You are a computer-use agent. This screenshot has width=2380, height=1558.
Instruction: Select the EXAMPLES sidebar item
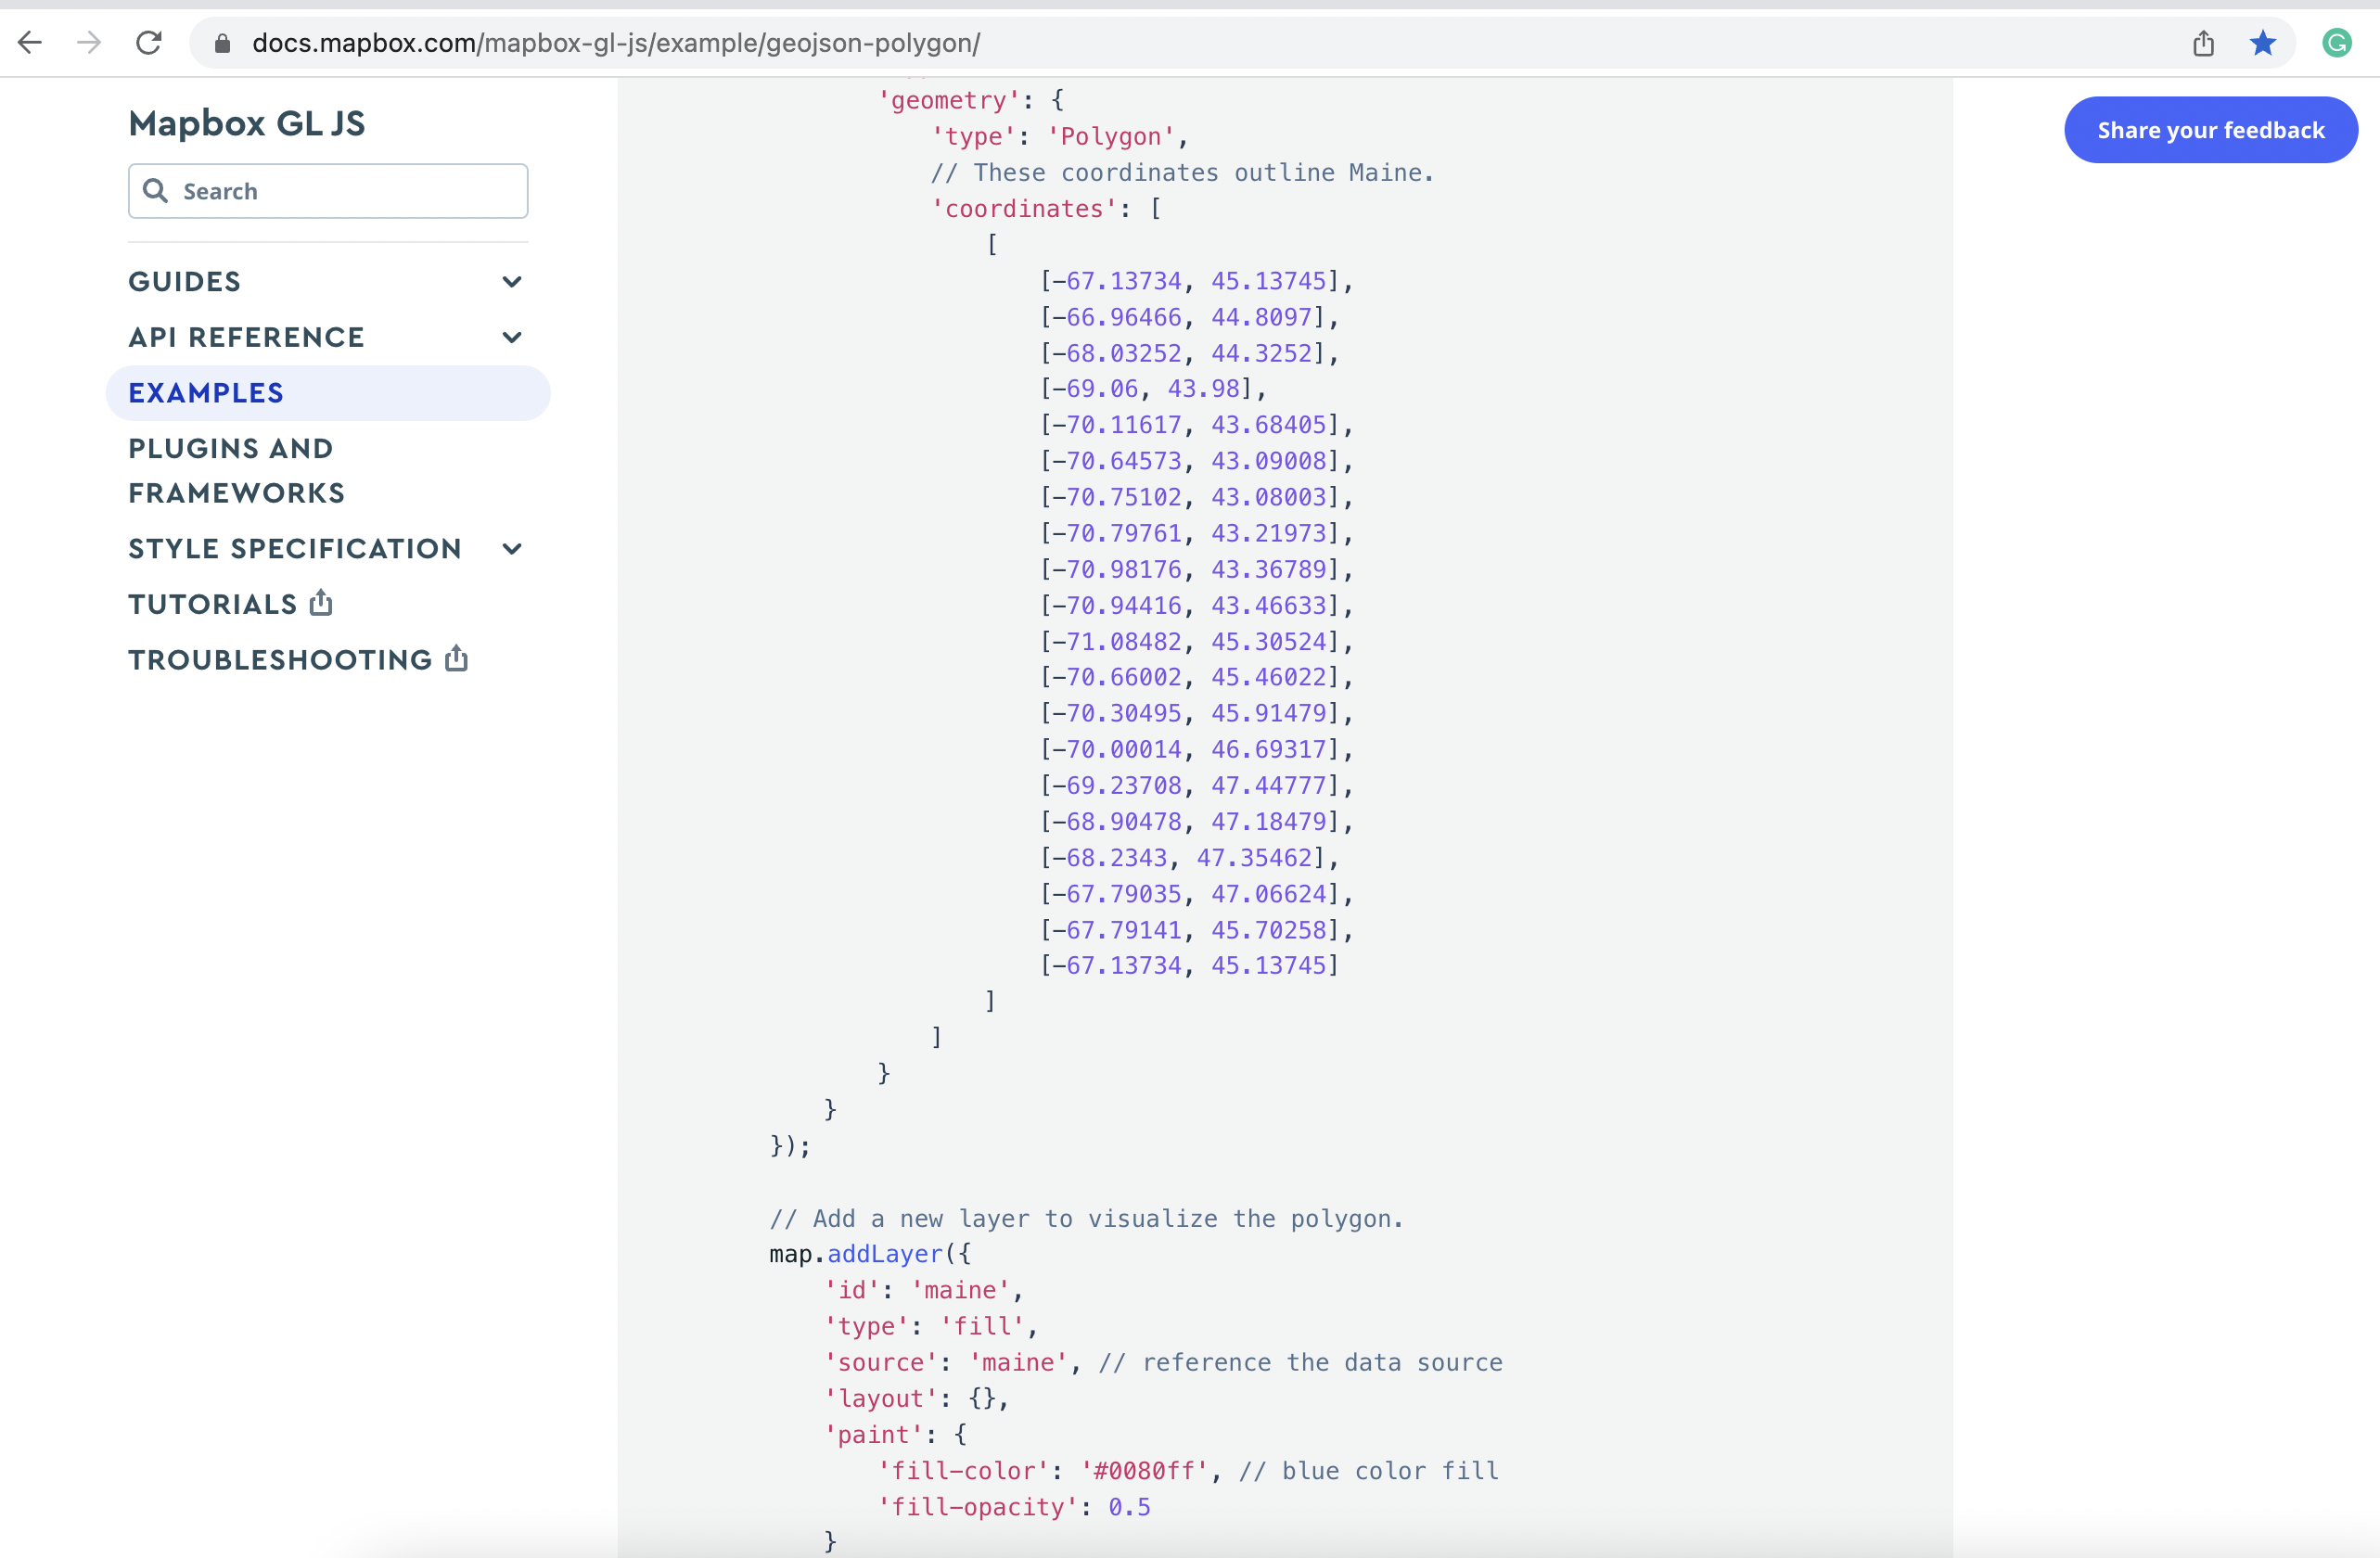tap(205, 392)
